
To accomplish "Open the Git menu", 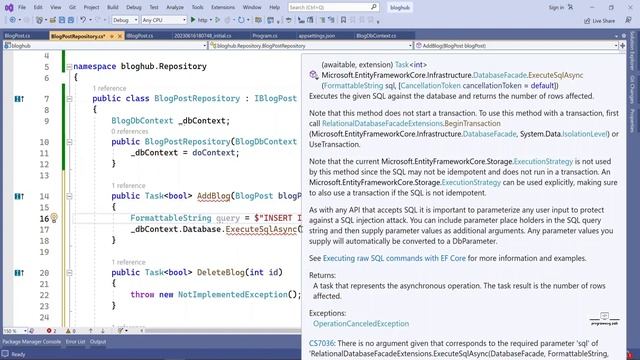I will coord(72,7).
